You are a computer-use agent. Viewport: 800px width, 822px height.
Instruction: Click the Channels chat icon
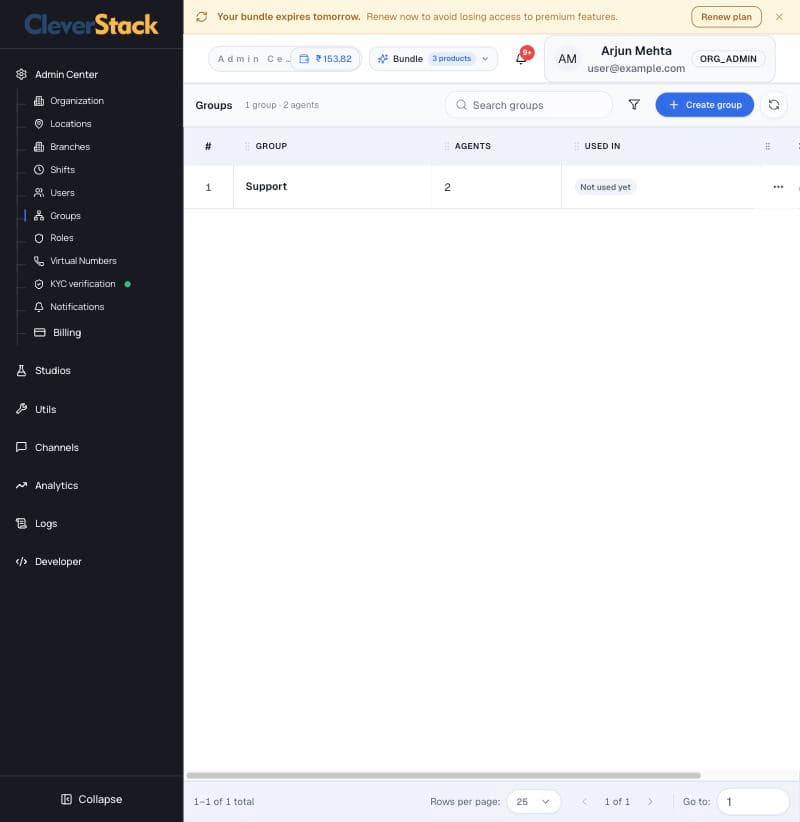(21, 447)
